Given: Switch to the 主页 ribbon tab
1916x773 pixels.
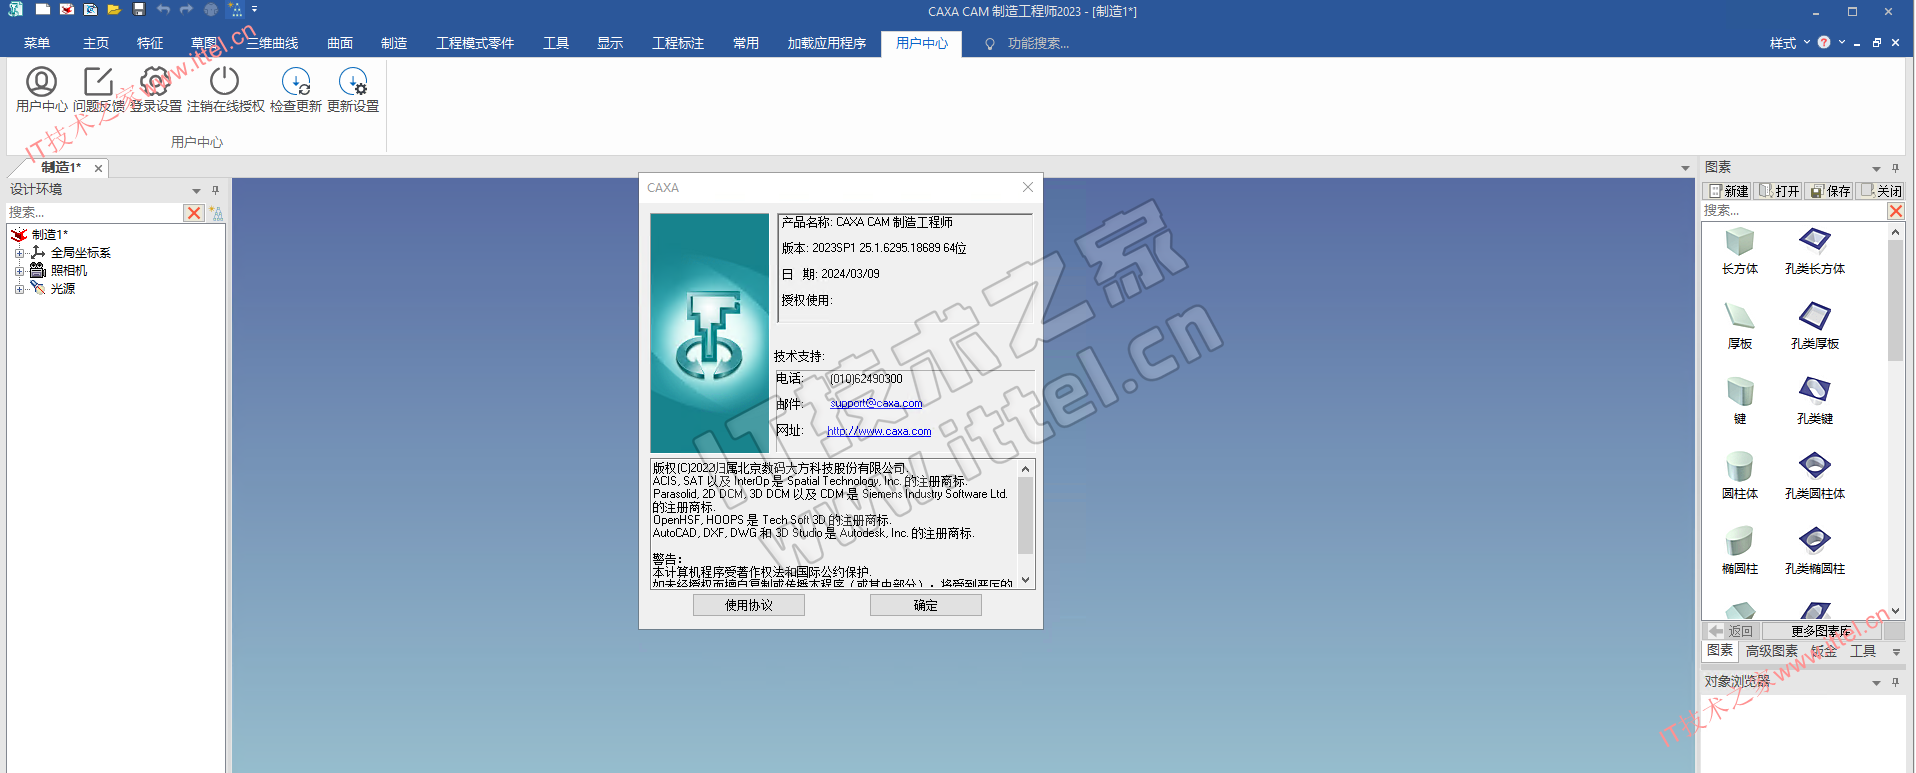Looking at the screenshot, I should (96, 43).
